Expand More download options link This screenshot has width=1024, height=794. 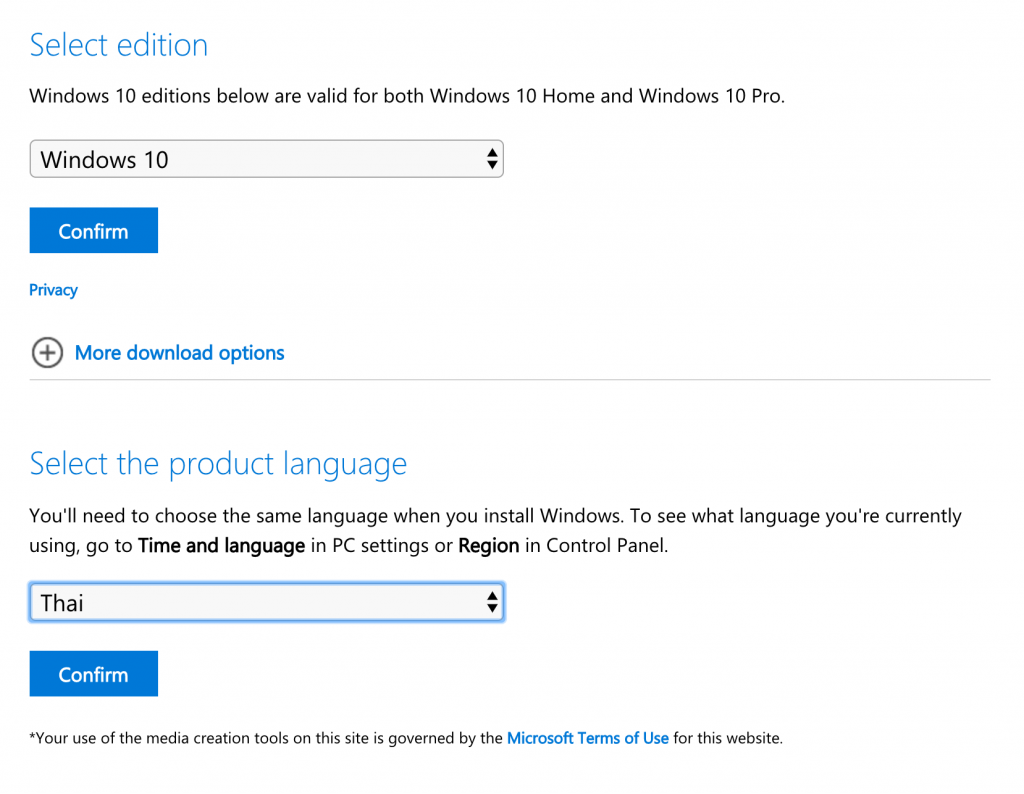pos(180,353)
